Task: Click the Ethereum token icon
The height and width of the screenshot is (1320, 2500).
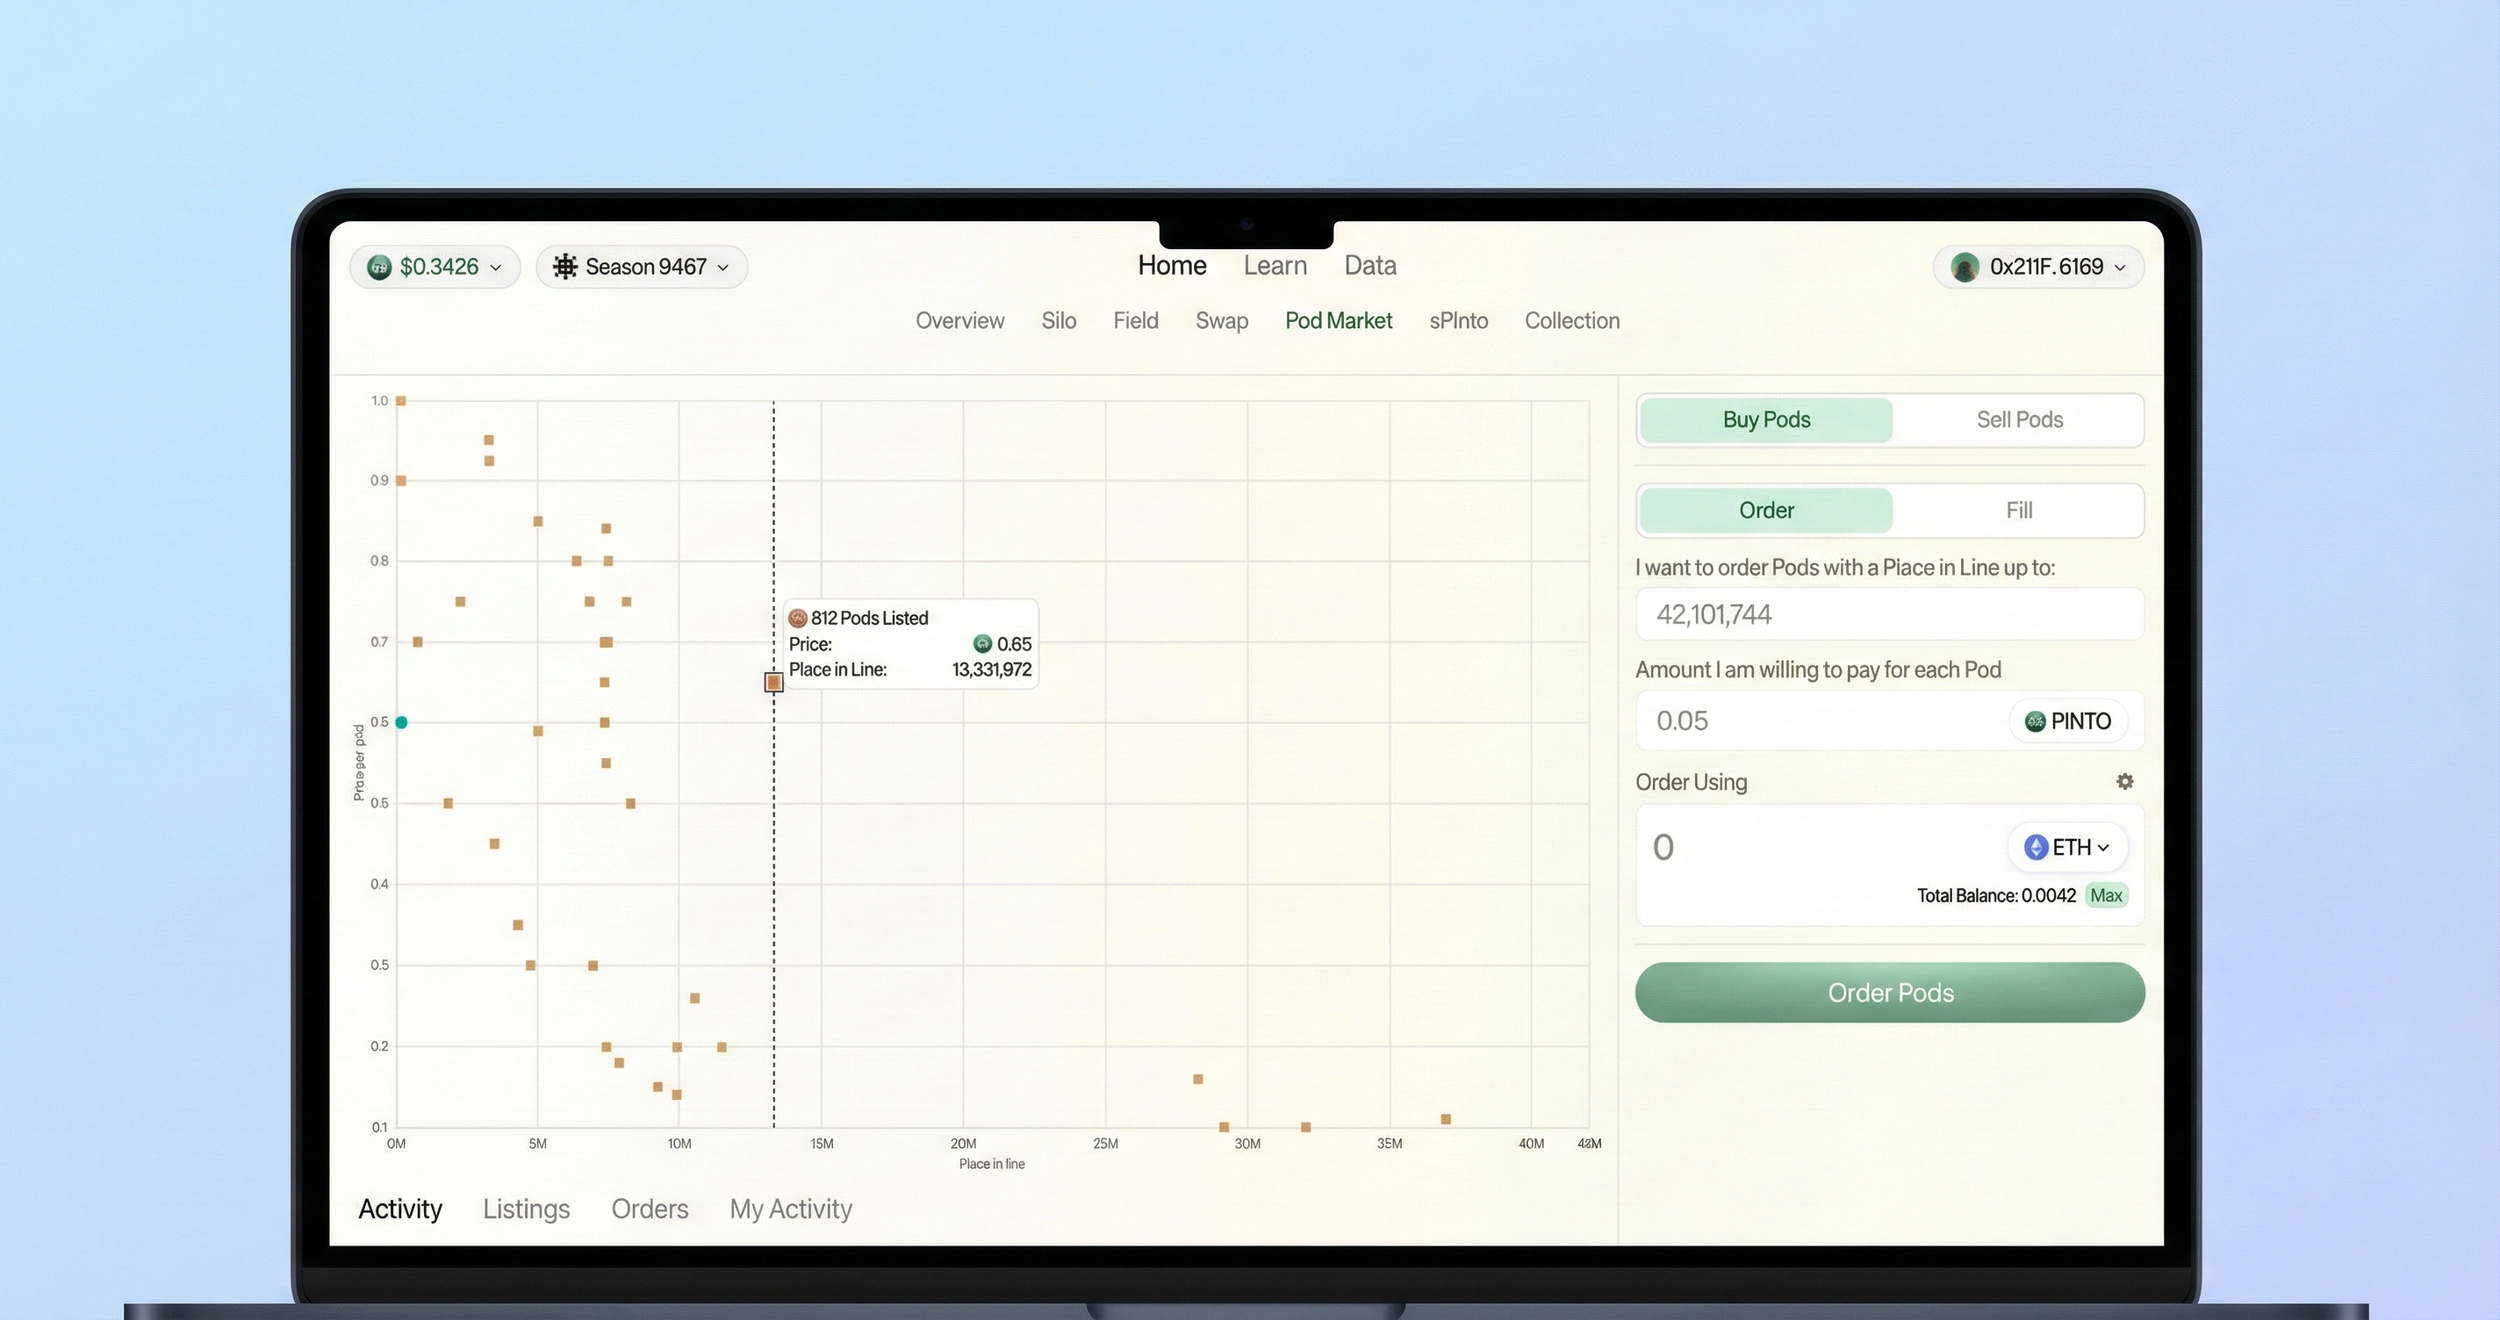Action: tap(2035, 847)
